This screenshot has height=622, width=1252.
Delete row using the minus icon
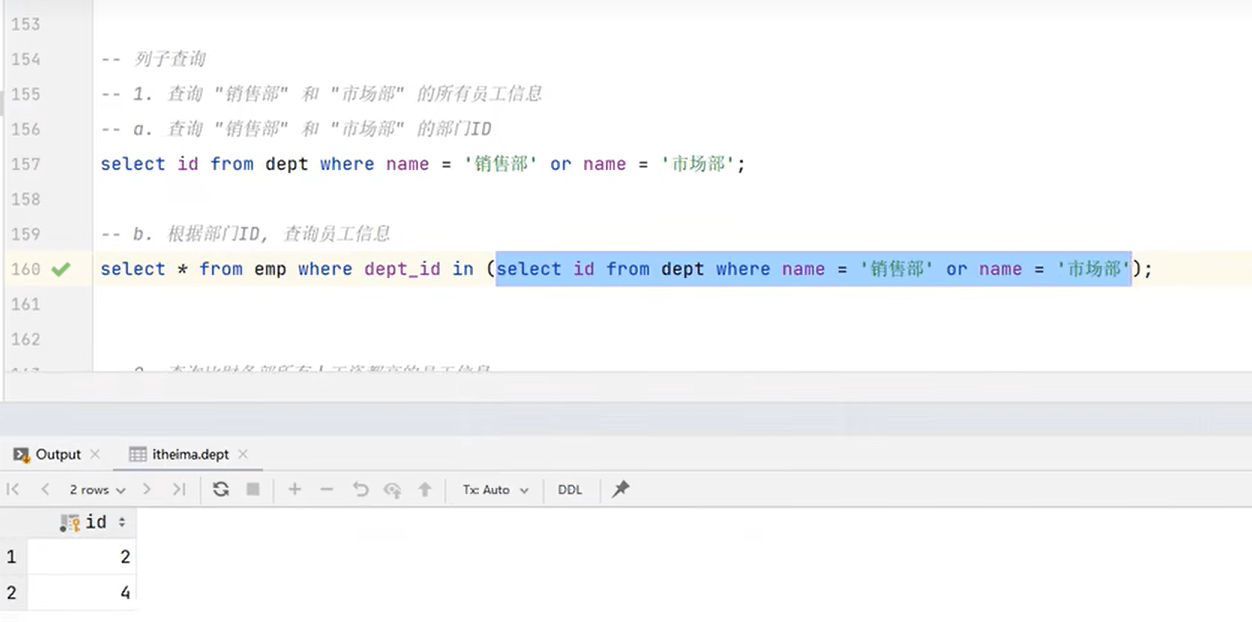click(327, 489)
